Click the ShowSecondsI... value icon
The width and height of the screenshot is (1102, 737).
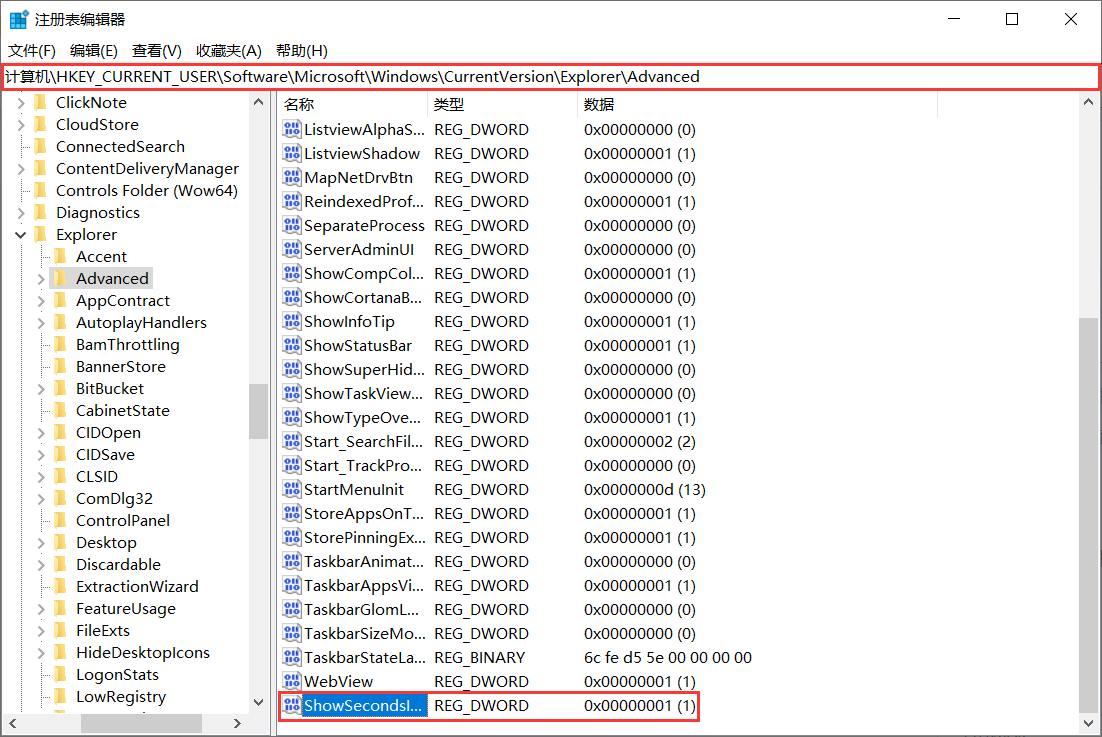point(292,705)
